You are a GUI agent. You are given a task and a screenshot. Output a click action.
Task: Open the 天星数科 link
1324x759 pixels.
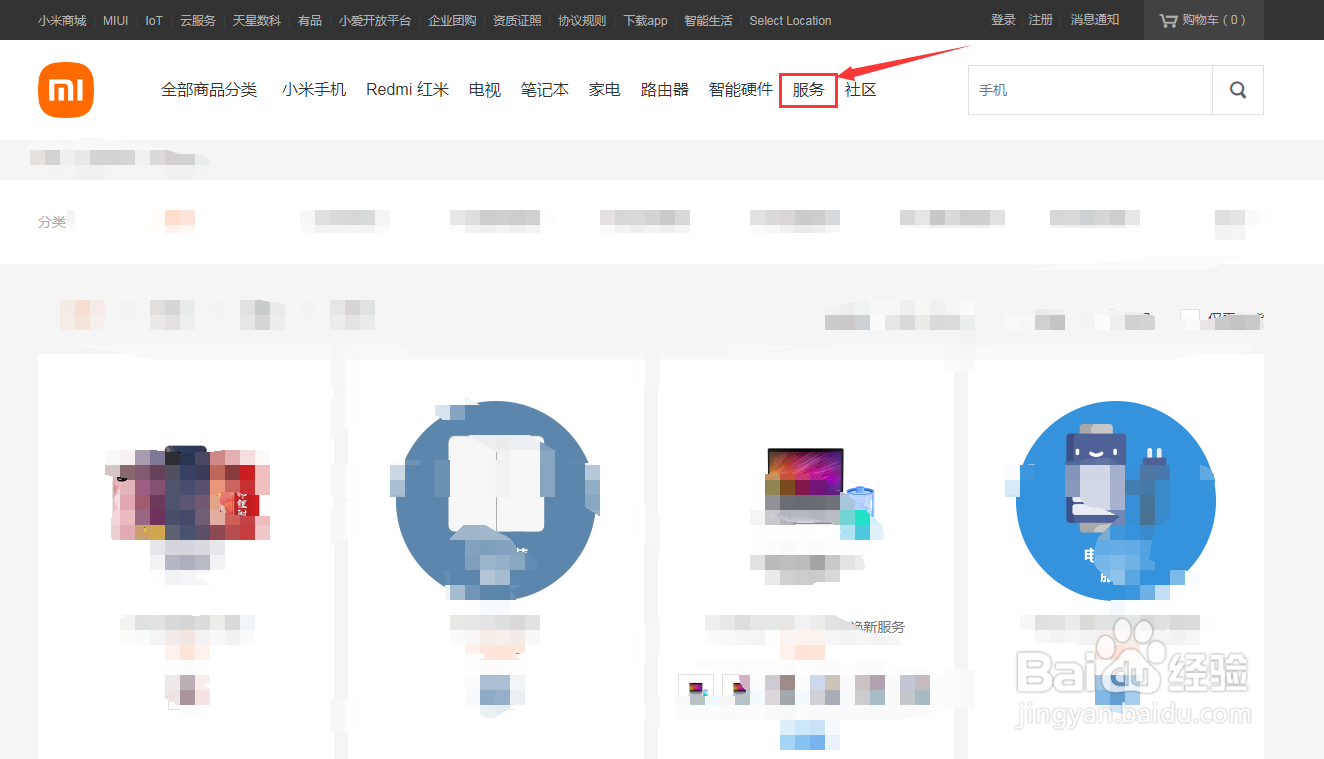[x=257, y=20]
